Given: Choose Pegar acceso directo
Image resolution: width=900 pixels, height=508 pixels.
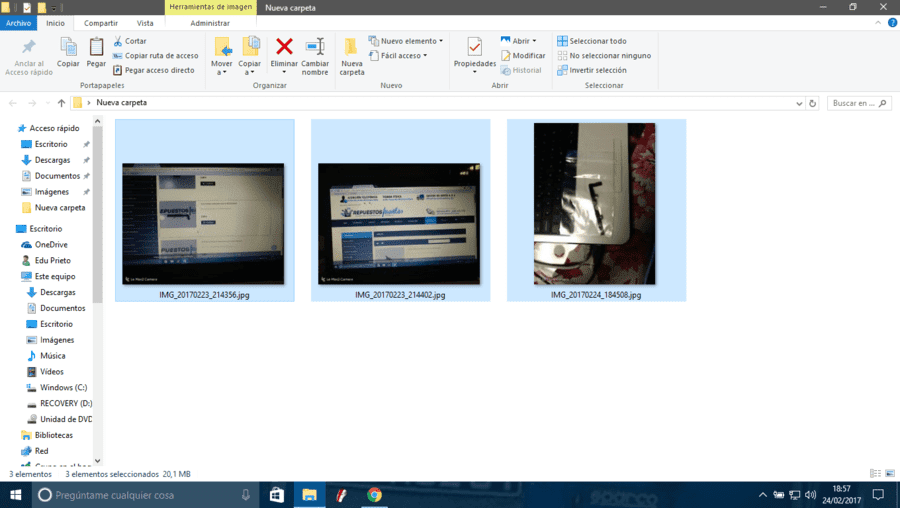Looking at the screenshot, I should (154, 70).
